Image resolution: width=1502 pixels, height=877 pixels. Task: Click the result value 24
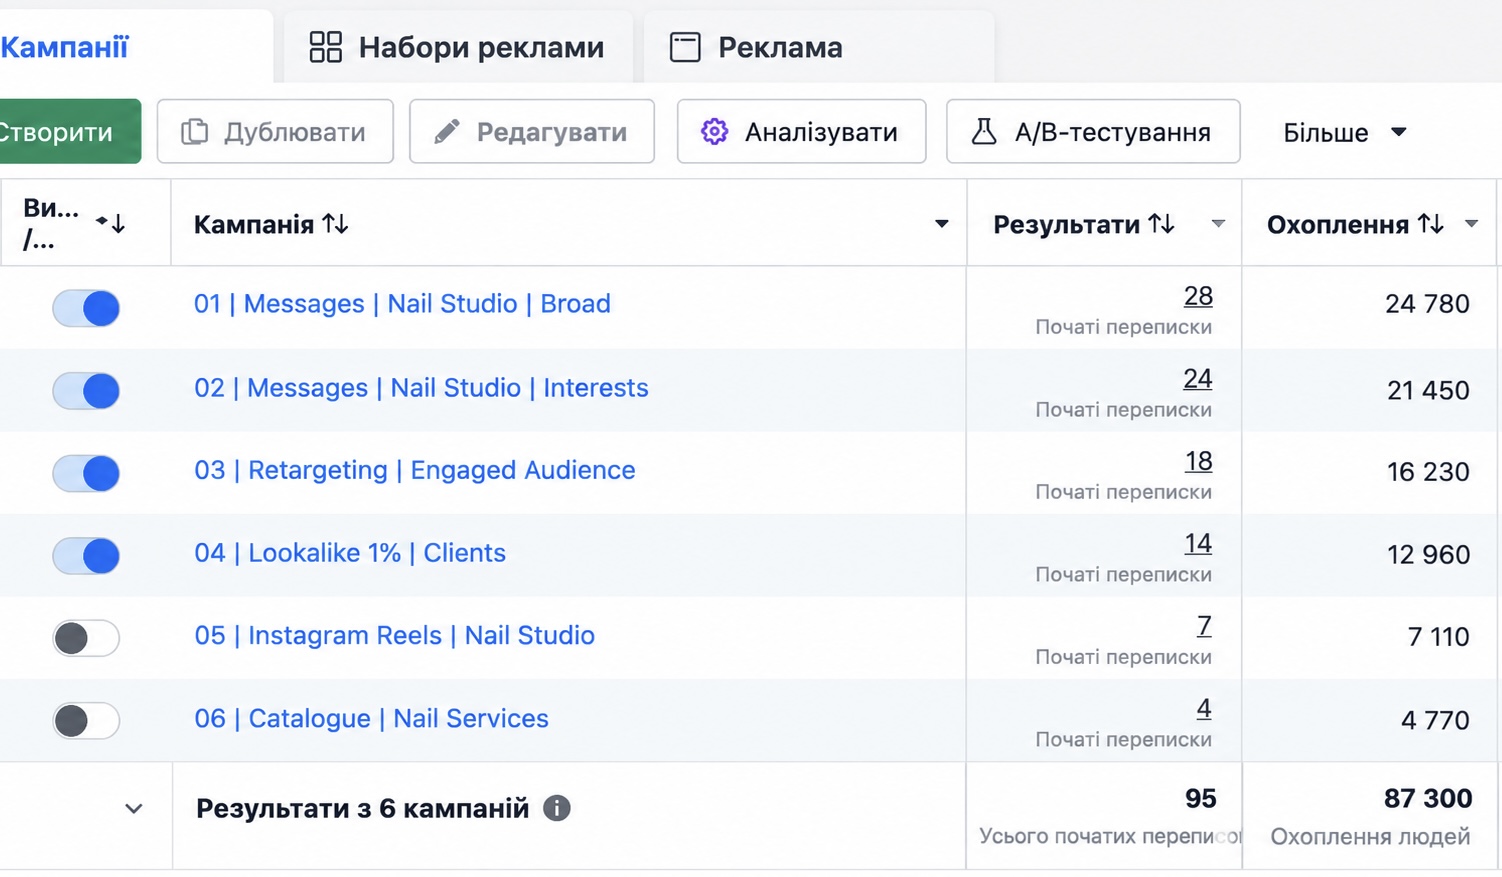1198,379
